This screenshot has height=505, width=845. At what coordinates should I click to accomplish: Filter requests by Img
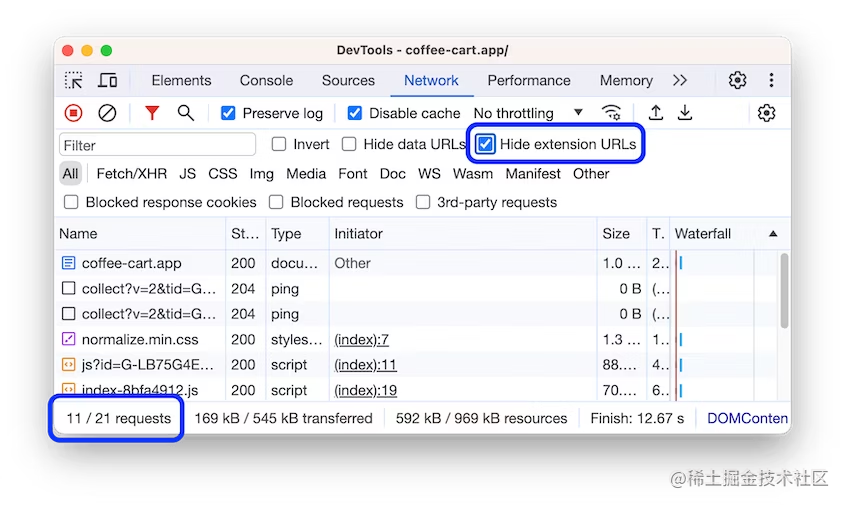tap(261, 174)
